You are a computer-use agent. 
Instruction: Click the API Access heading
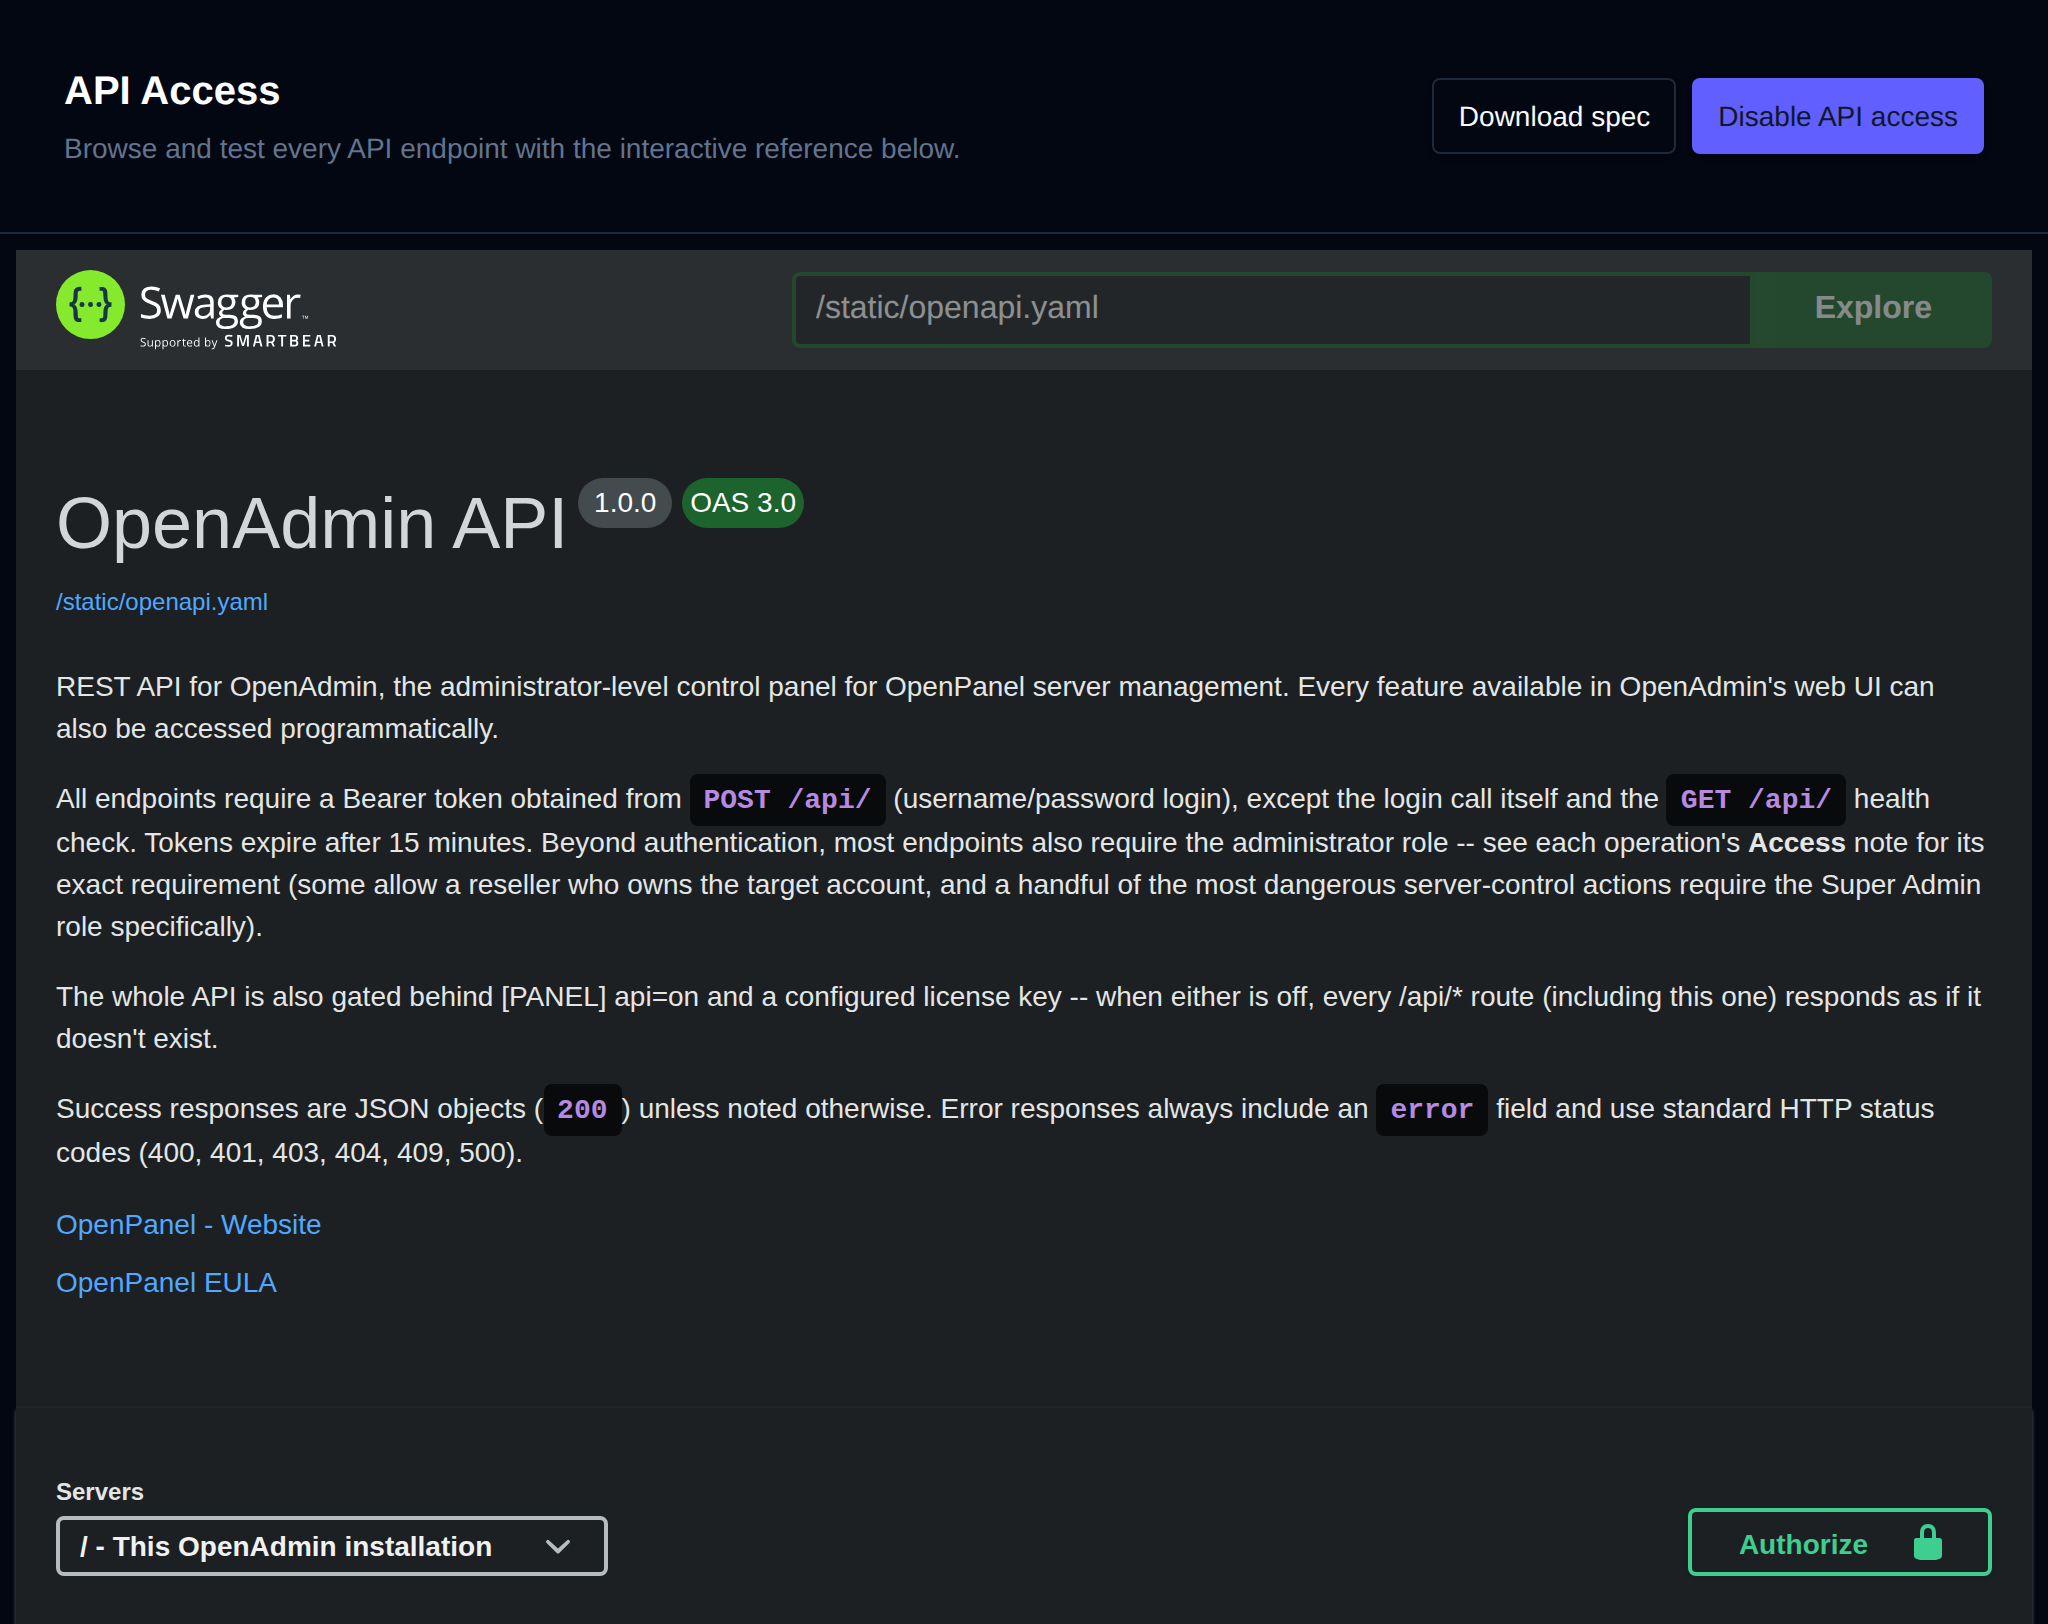click(x=172, y=91)
